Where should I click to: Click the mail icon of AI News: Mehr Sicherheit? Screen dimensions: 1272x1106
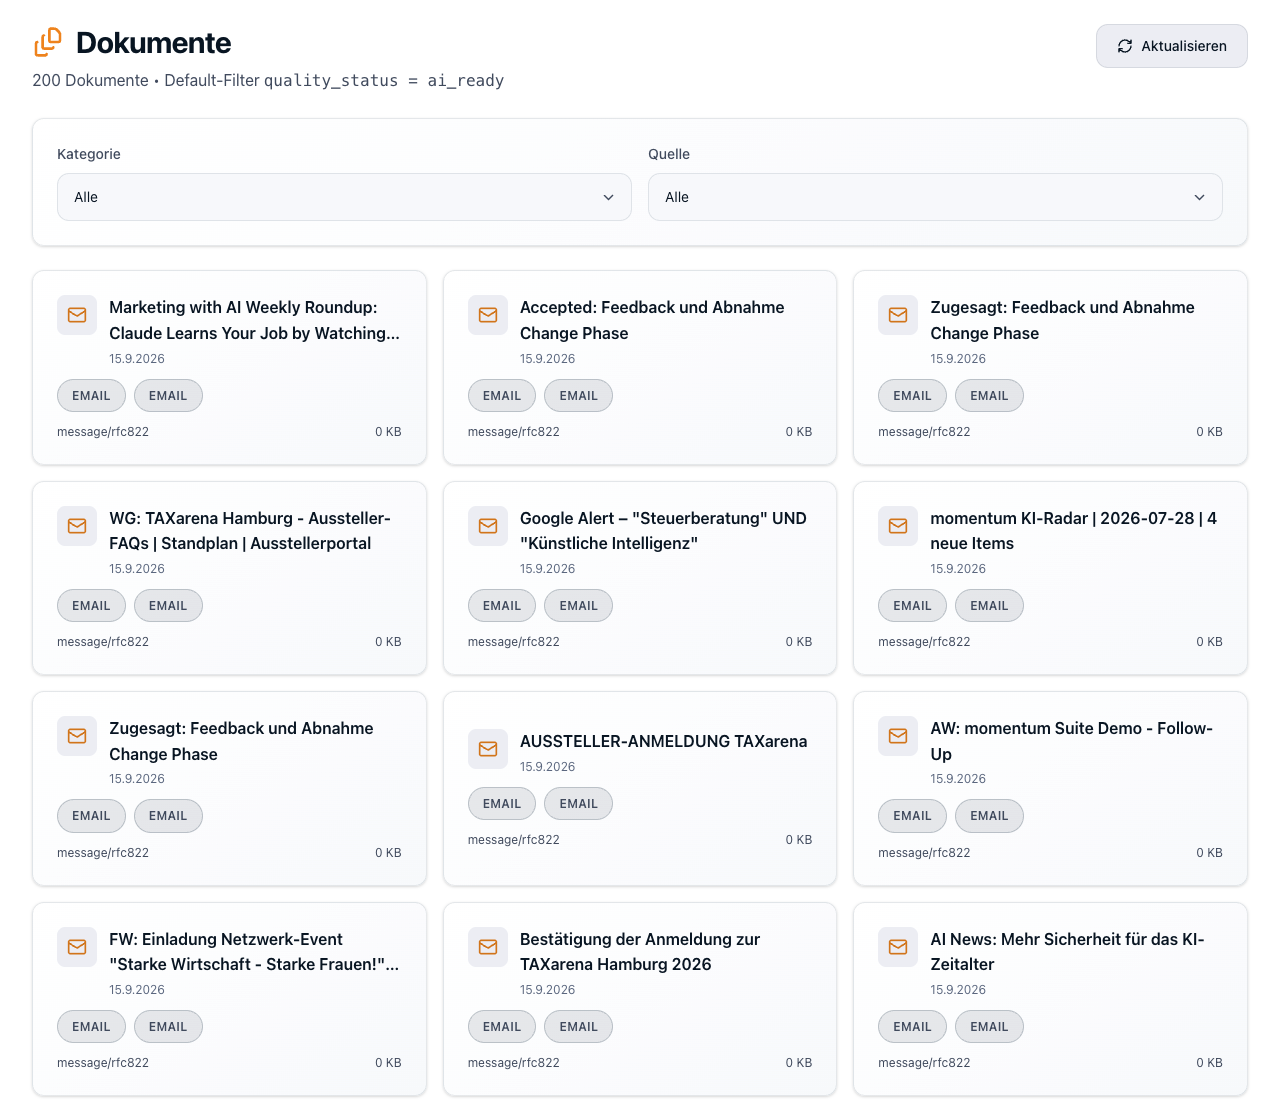click(898, 947)
